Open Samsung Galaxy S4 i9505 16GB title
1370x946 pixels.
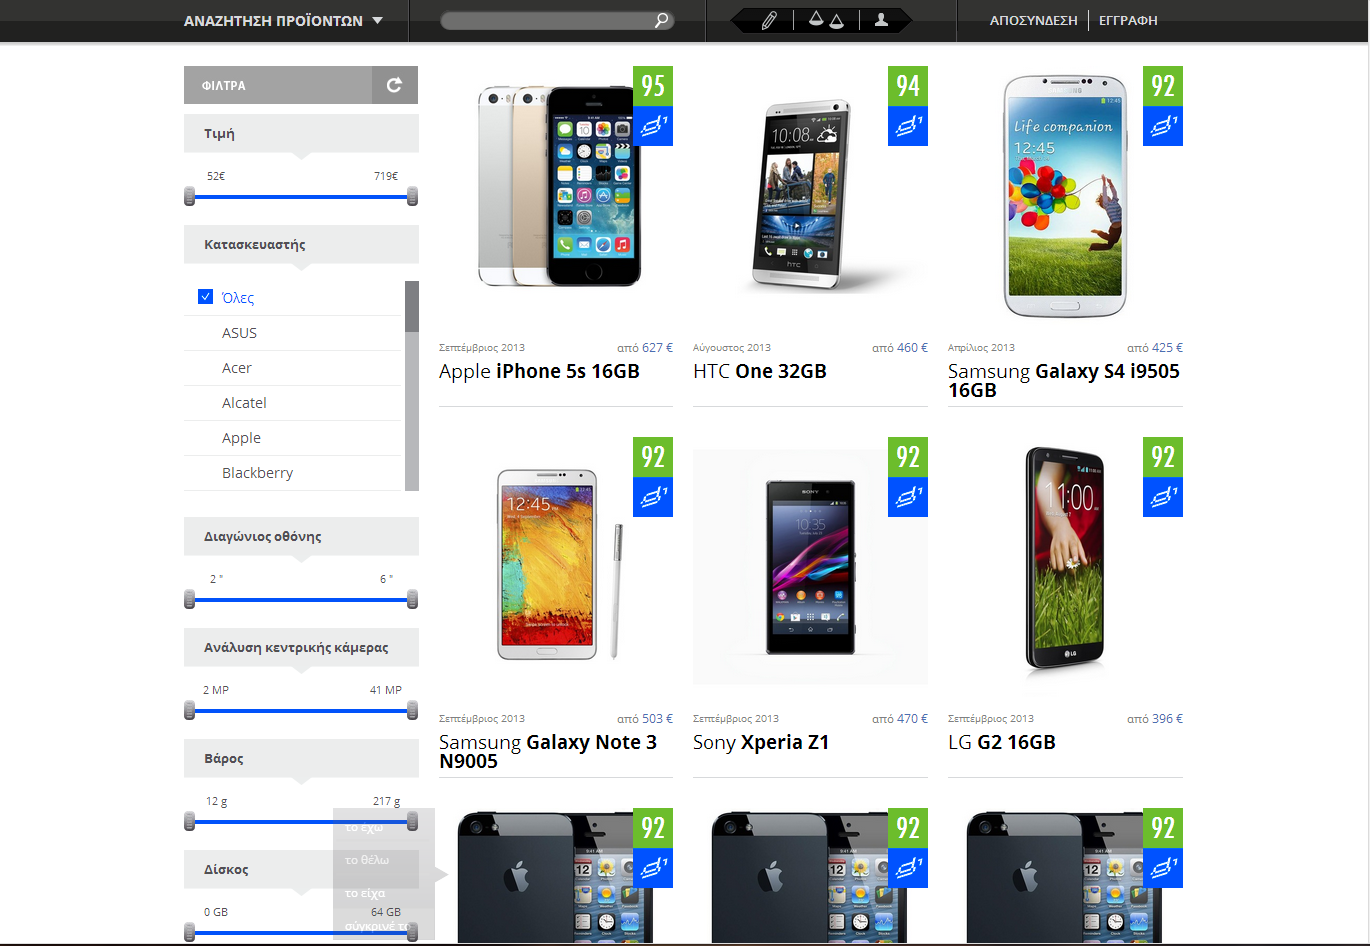tap(1064, 380)
